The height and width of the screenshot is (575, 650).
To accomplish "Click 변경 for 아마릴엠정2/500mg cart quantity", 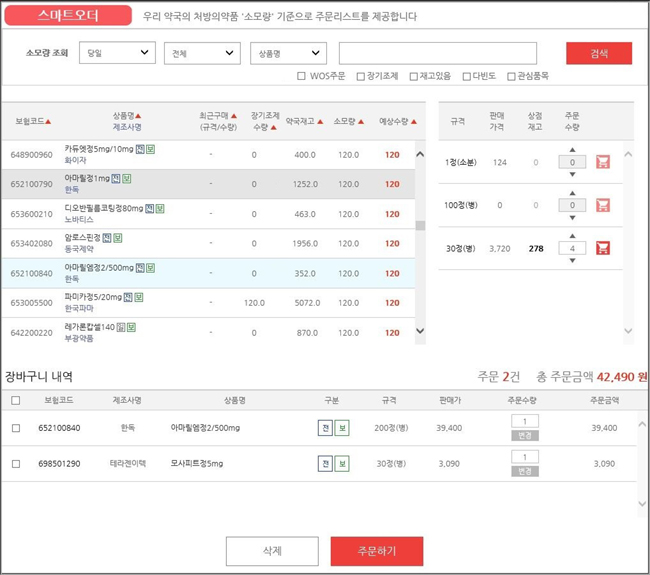I will (525, 435).
